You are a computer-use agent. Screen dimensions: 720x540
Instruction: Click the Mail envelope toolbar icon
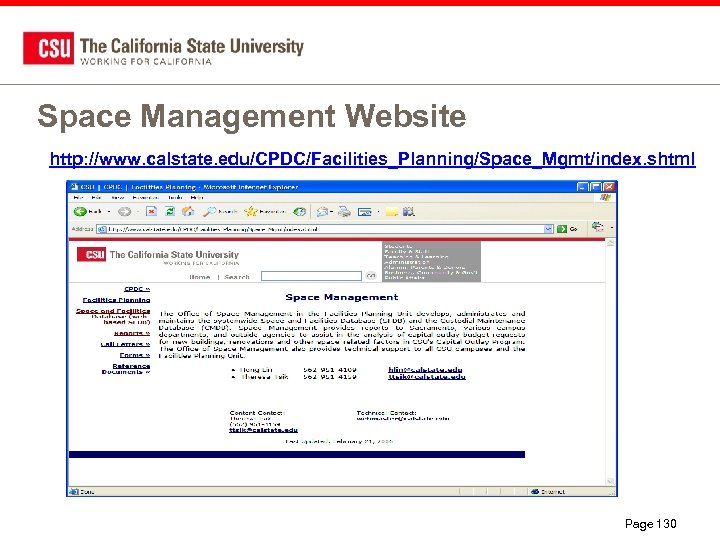point(322,211)
